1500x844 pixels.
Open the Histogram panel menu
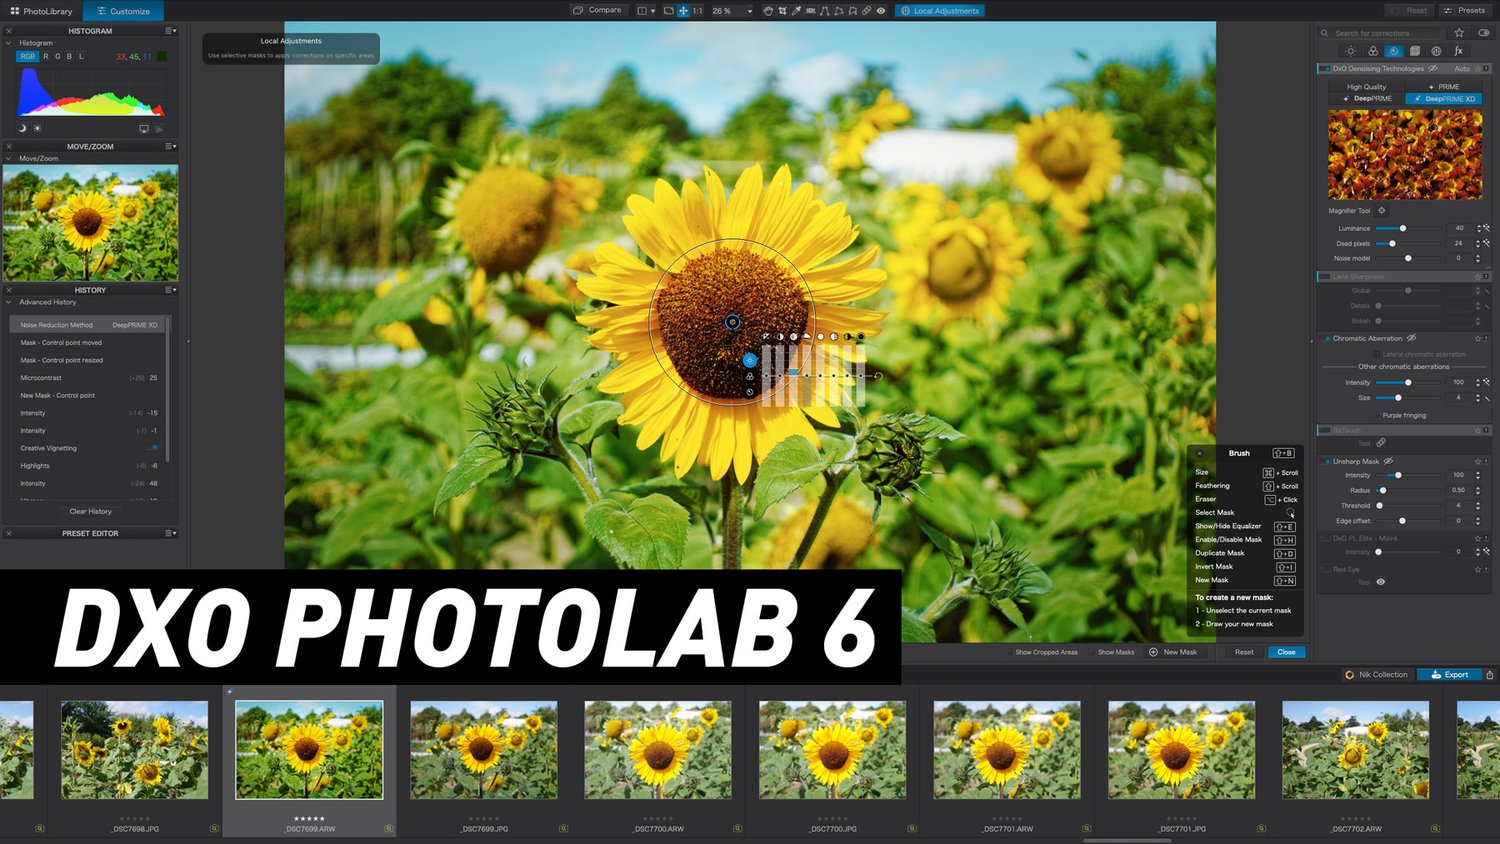click(171, 31)
